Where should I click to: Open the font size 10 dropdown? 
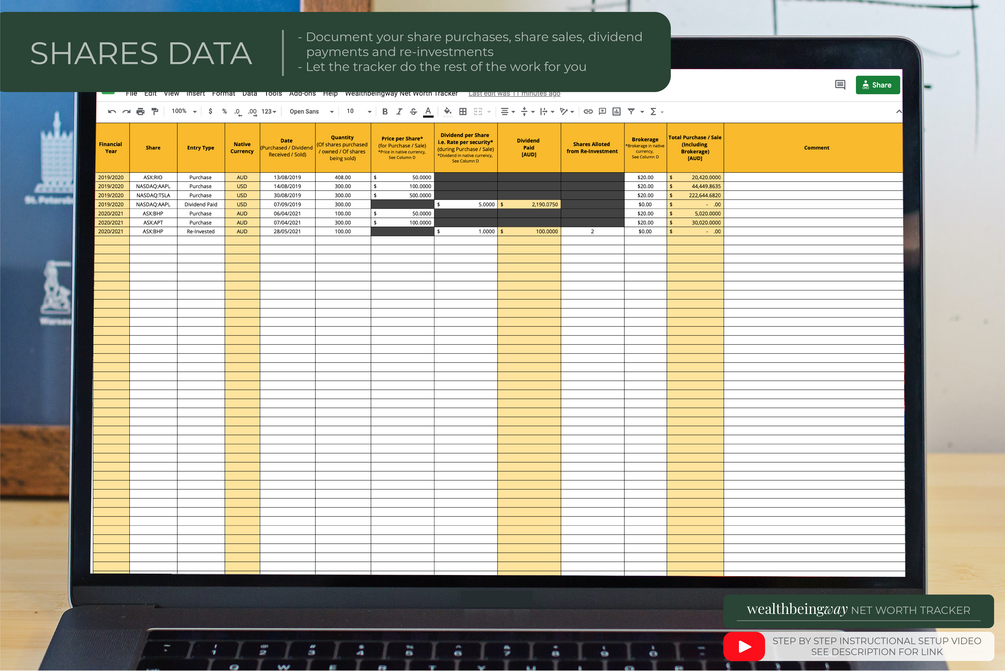[x=359, y=112]
